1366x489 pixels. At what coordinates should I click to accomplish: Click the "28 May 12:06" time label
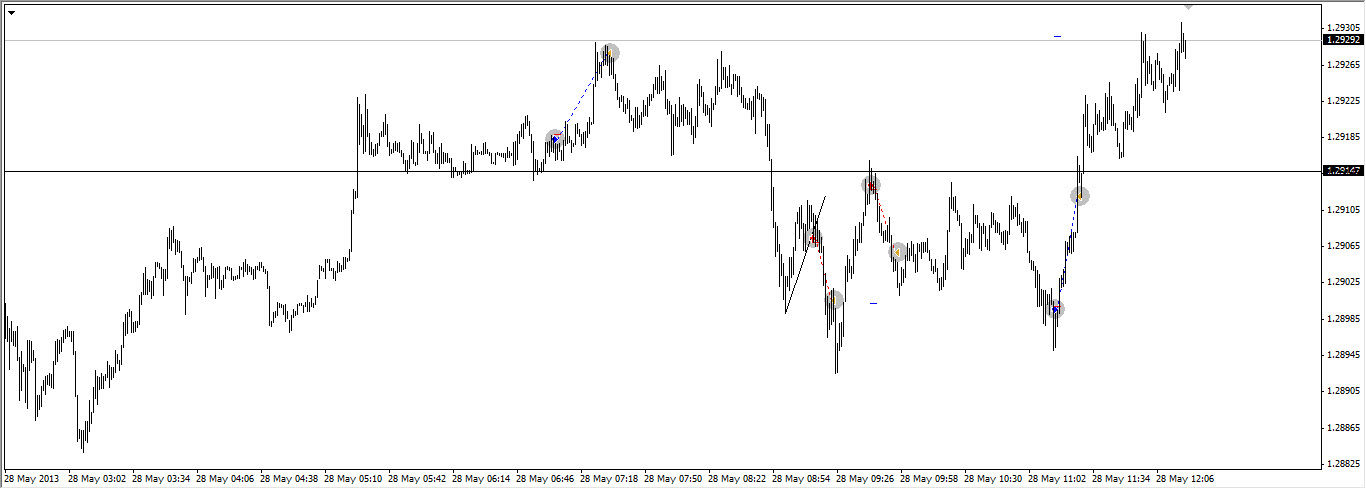pos(1186,479)
